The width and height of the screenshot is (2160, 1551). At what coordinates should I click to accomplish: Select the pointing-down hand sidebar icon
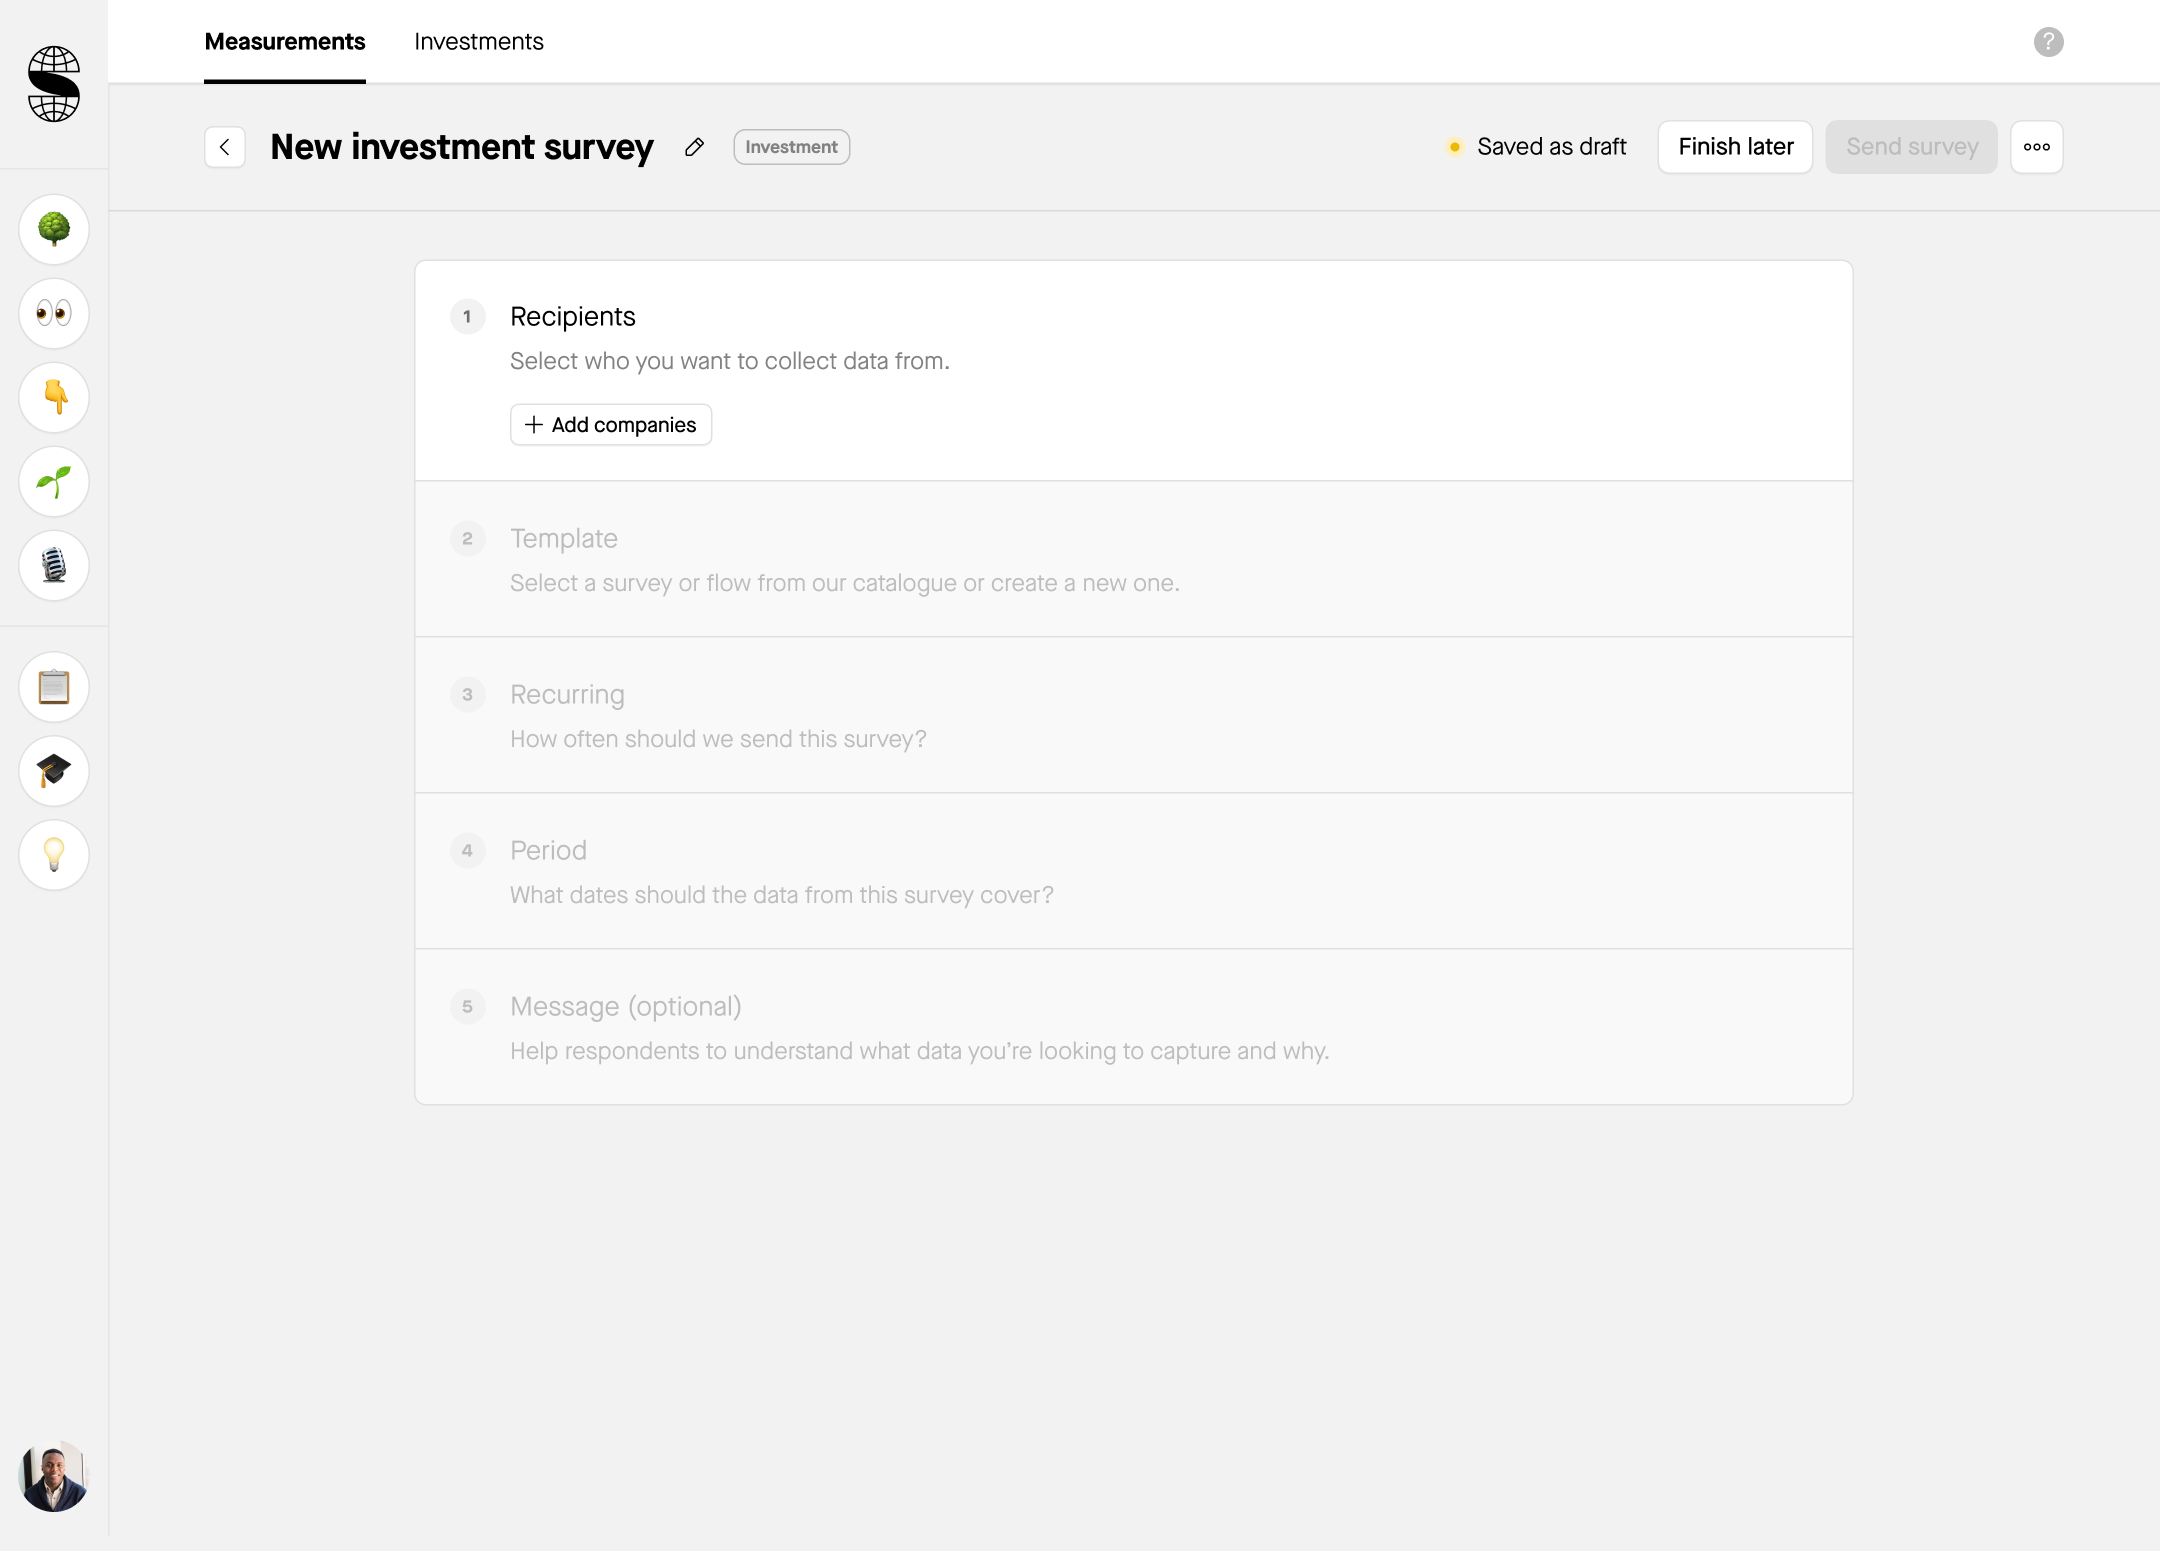click(54, 398)
